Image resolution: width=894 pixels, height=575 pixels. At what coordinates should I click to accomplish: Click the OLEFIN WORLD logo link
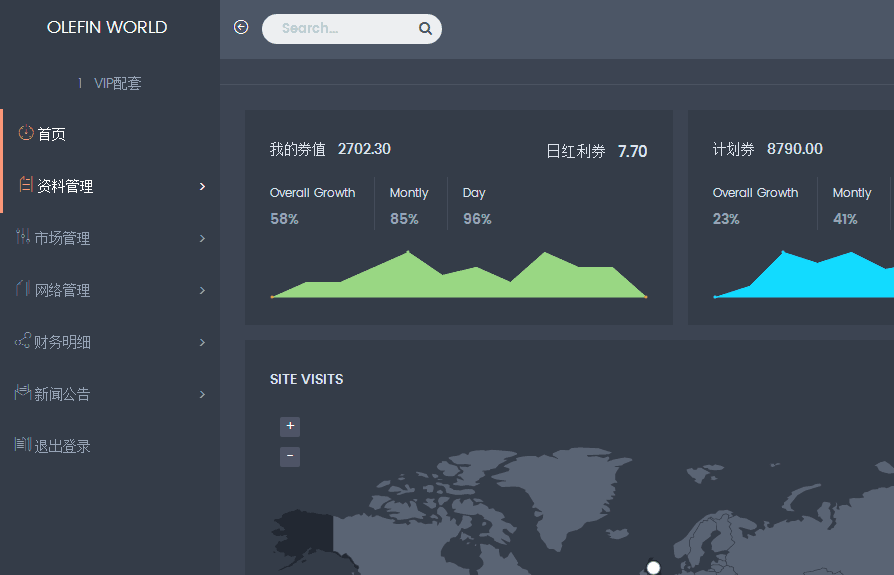tap(107, 27)
